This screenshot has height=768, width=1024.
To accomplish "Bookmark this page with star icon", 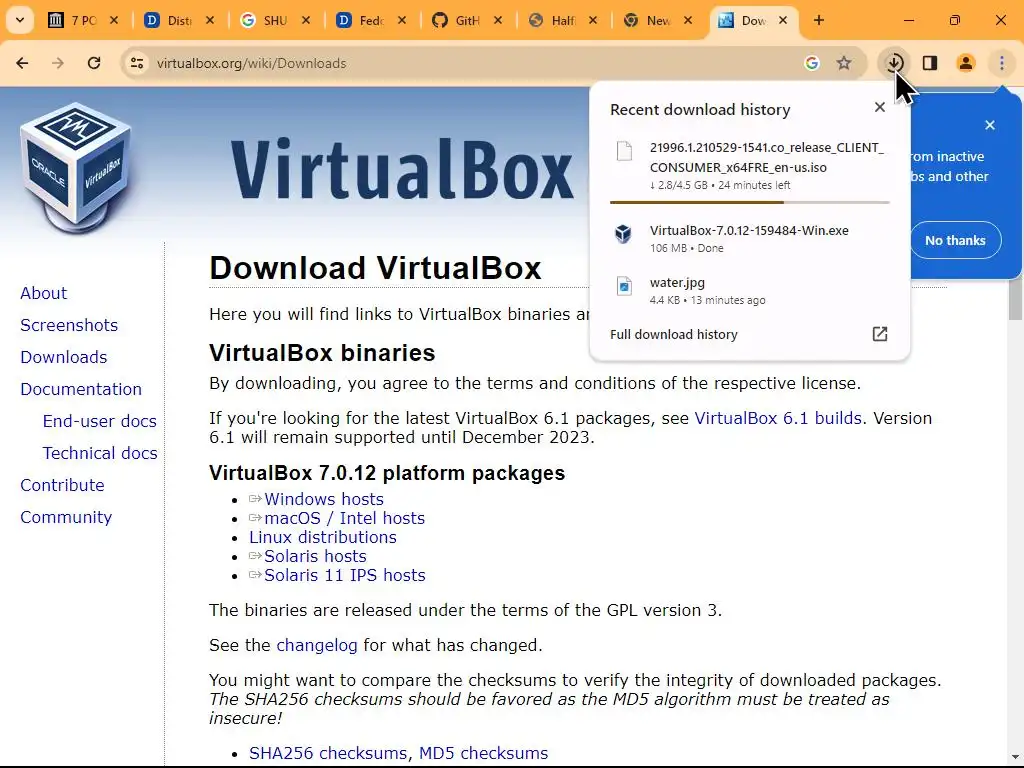I will coord(844,63).
